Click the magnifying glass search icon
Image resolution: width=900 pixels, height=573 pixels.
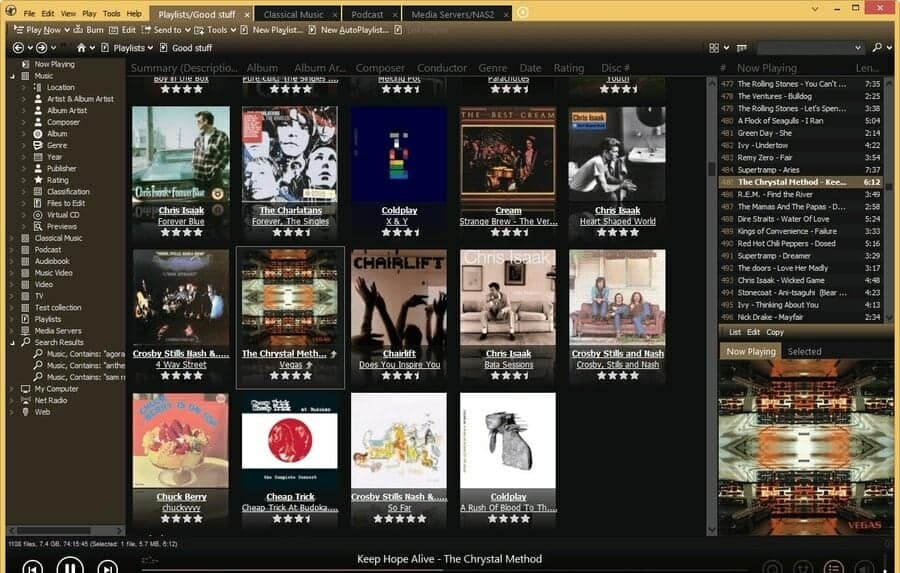point(876,48)
